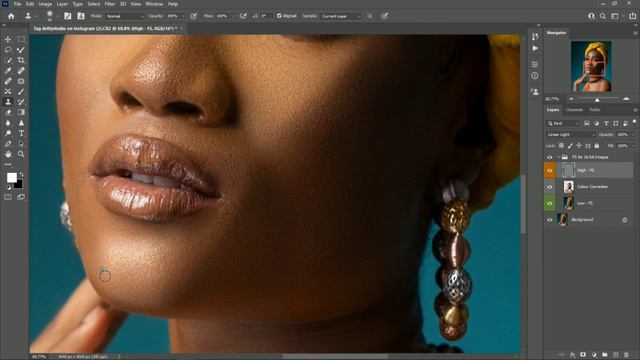This screenshot has width=640, height=360.
Task: Open the Info panel icon
Action: (535, 76)
